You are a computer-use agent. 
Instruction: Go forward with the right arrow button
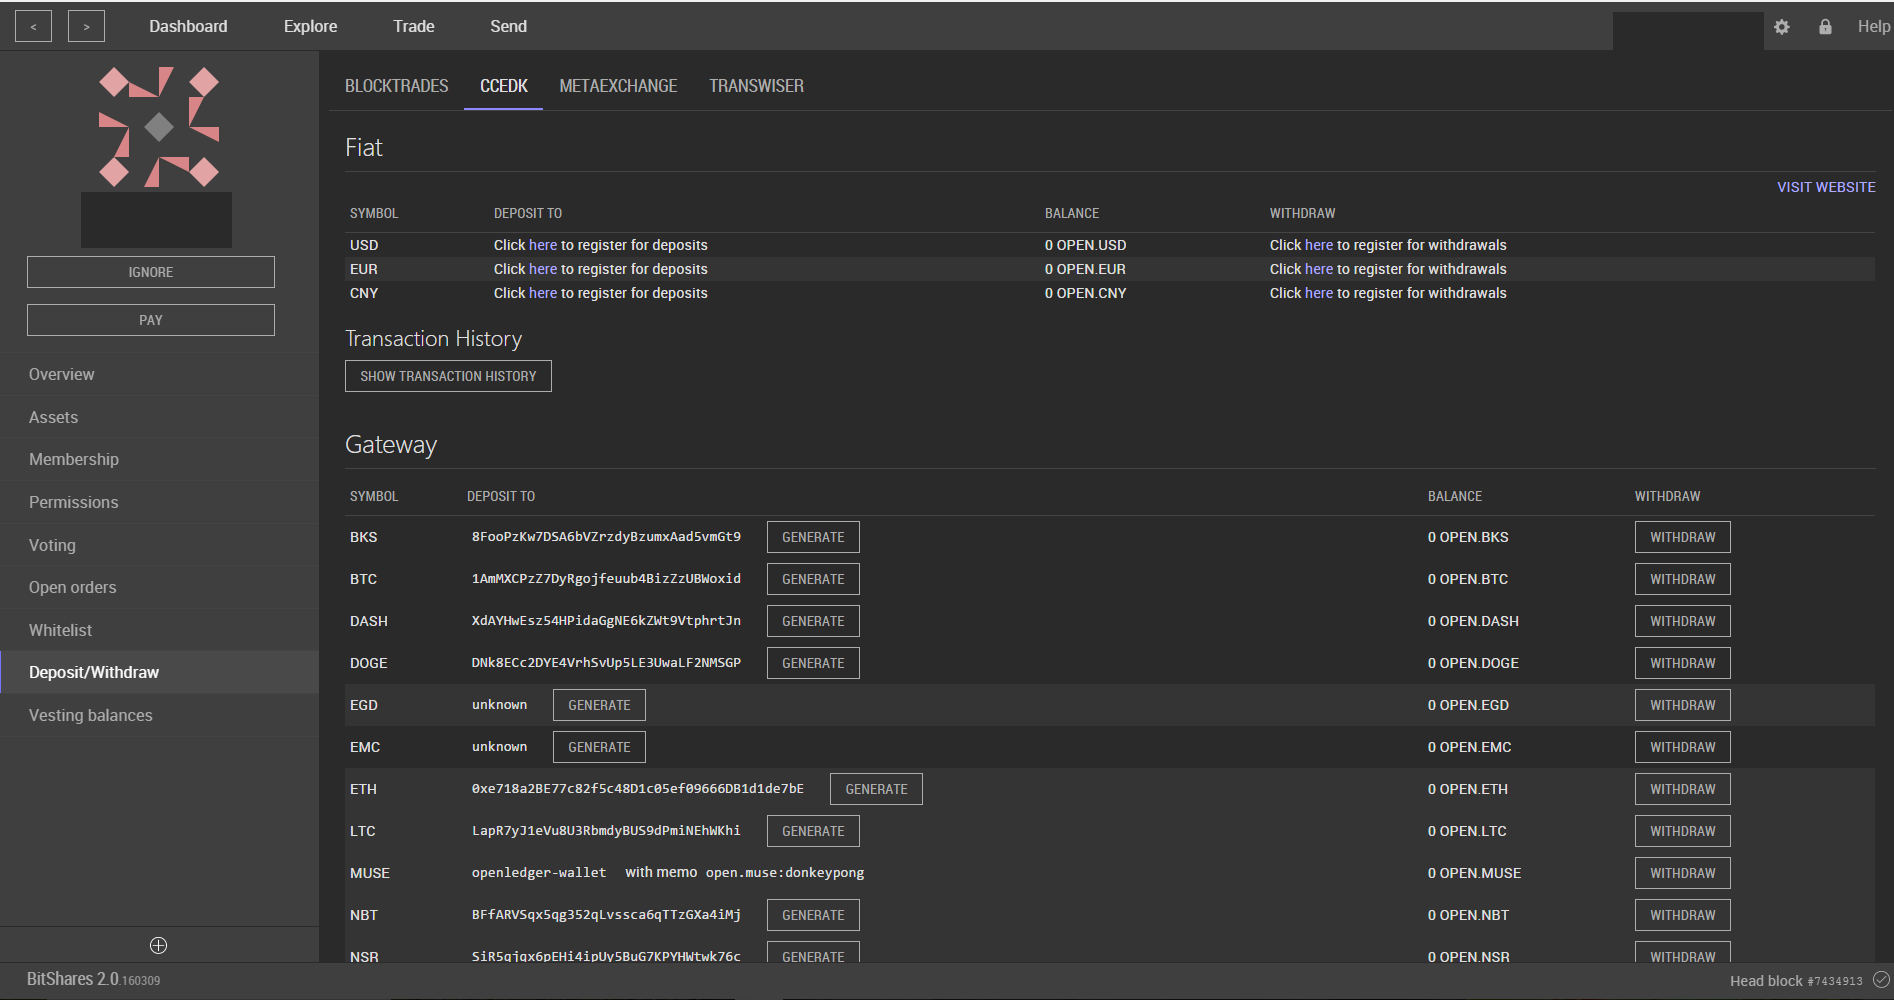point(86,27)
